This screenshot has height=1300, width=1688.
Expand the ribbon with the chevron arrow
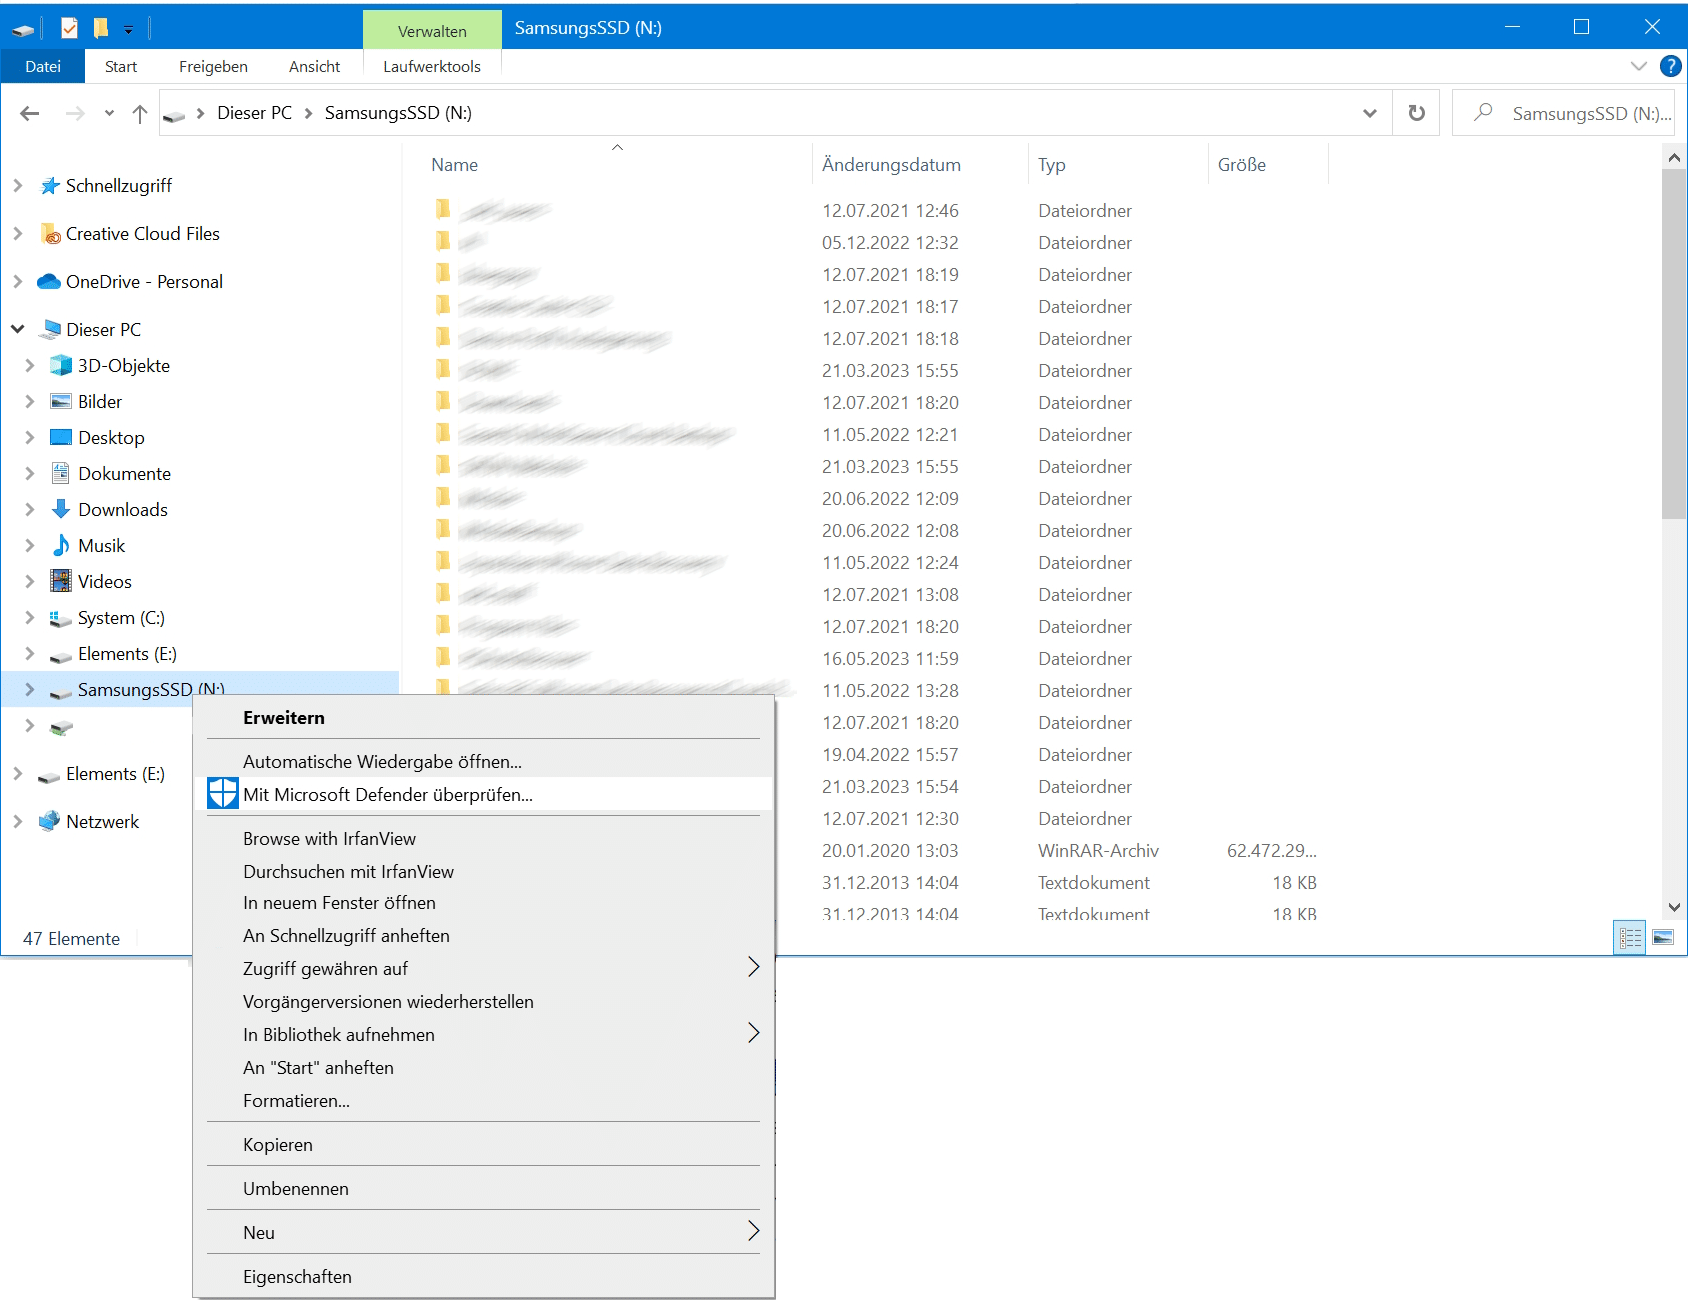pyautogui.click(x=1638, y=66)
